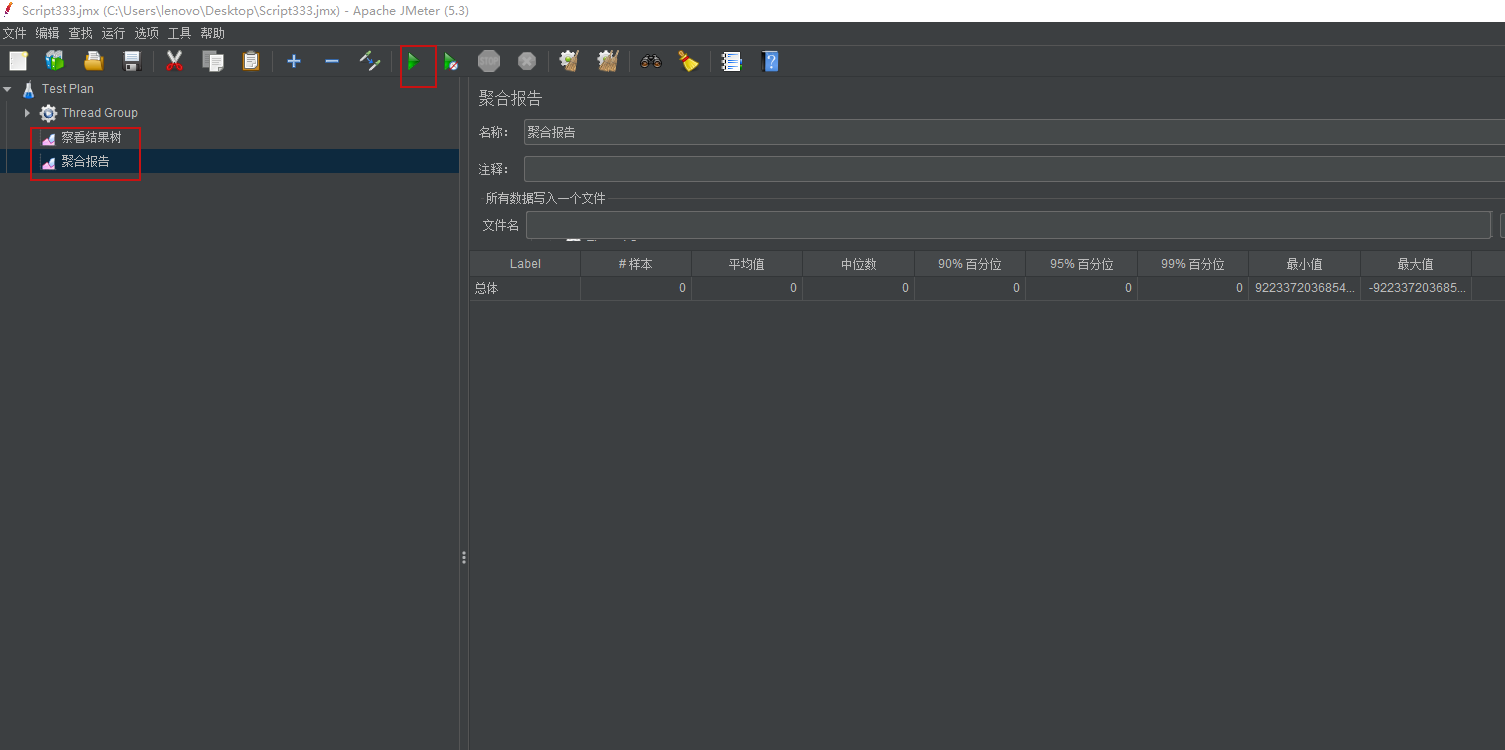The width and height of the screenshot is (1505, 750).
Task: Copy the selected element via toolbar icon
Action: [x=213, y=61]
